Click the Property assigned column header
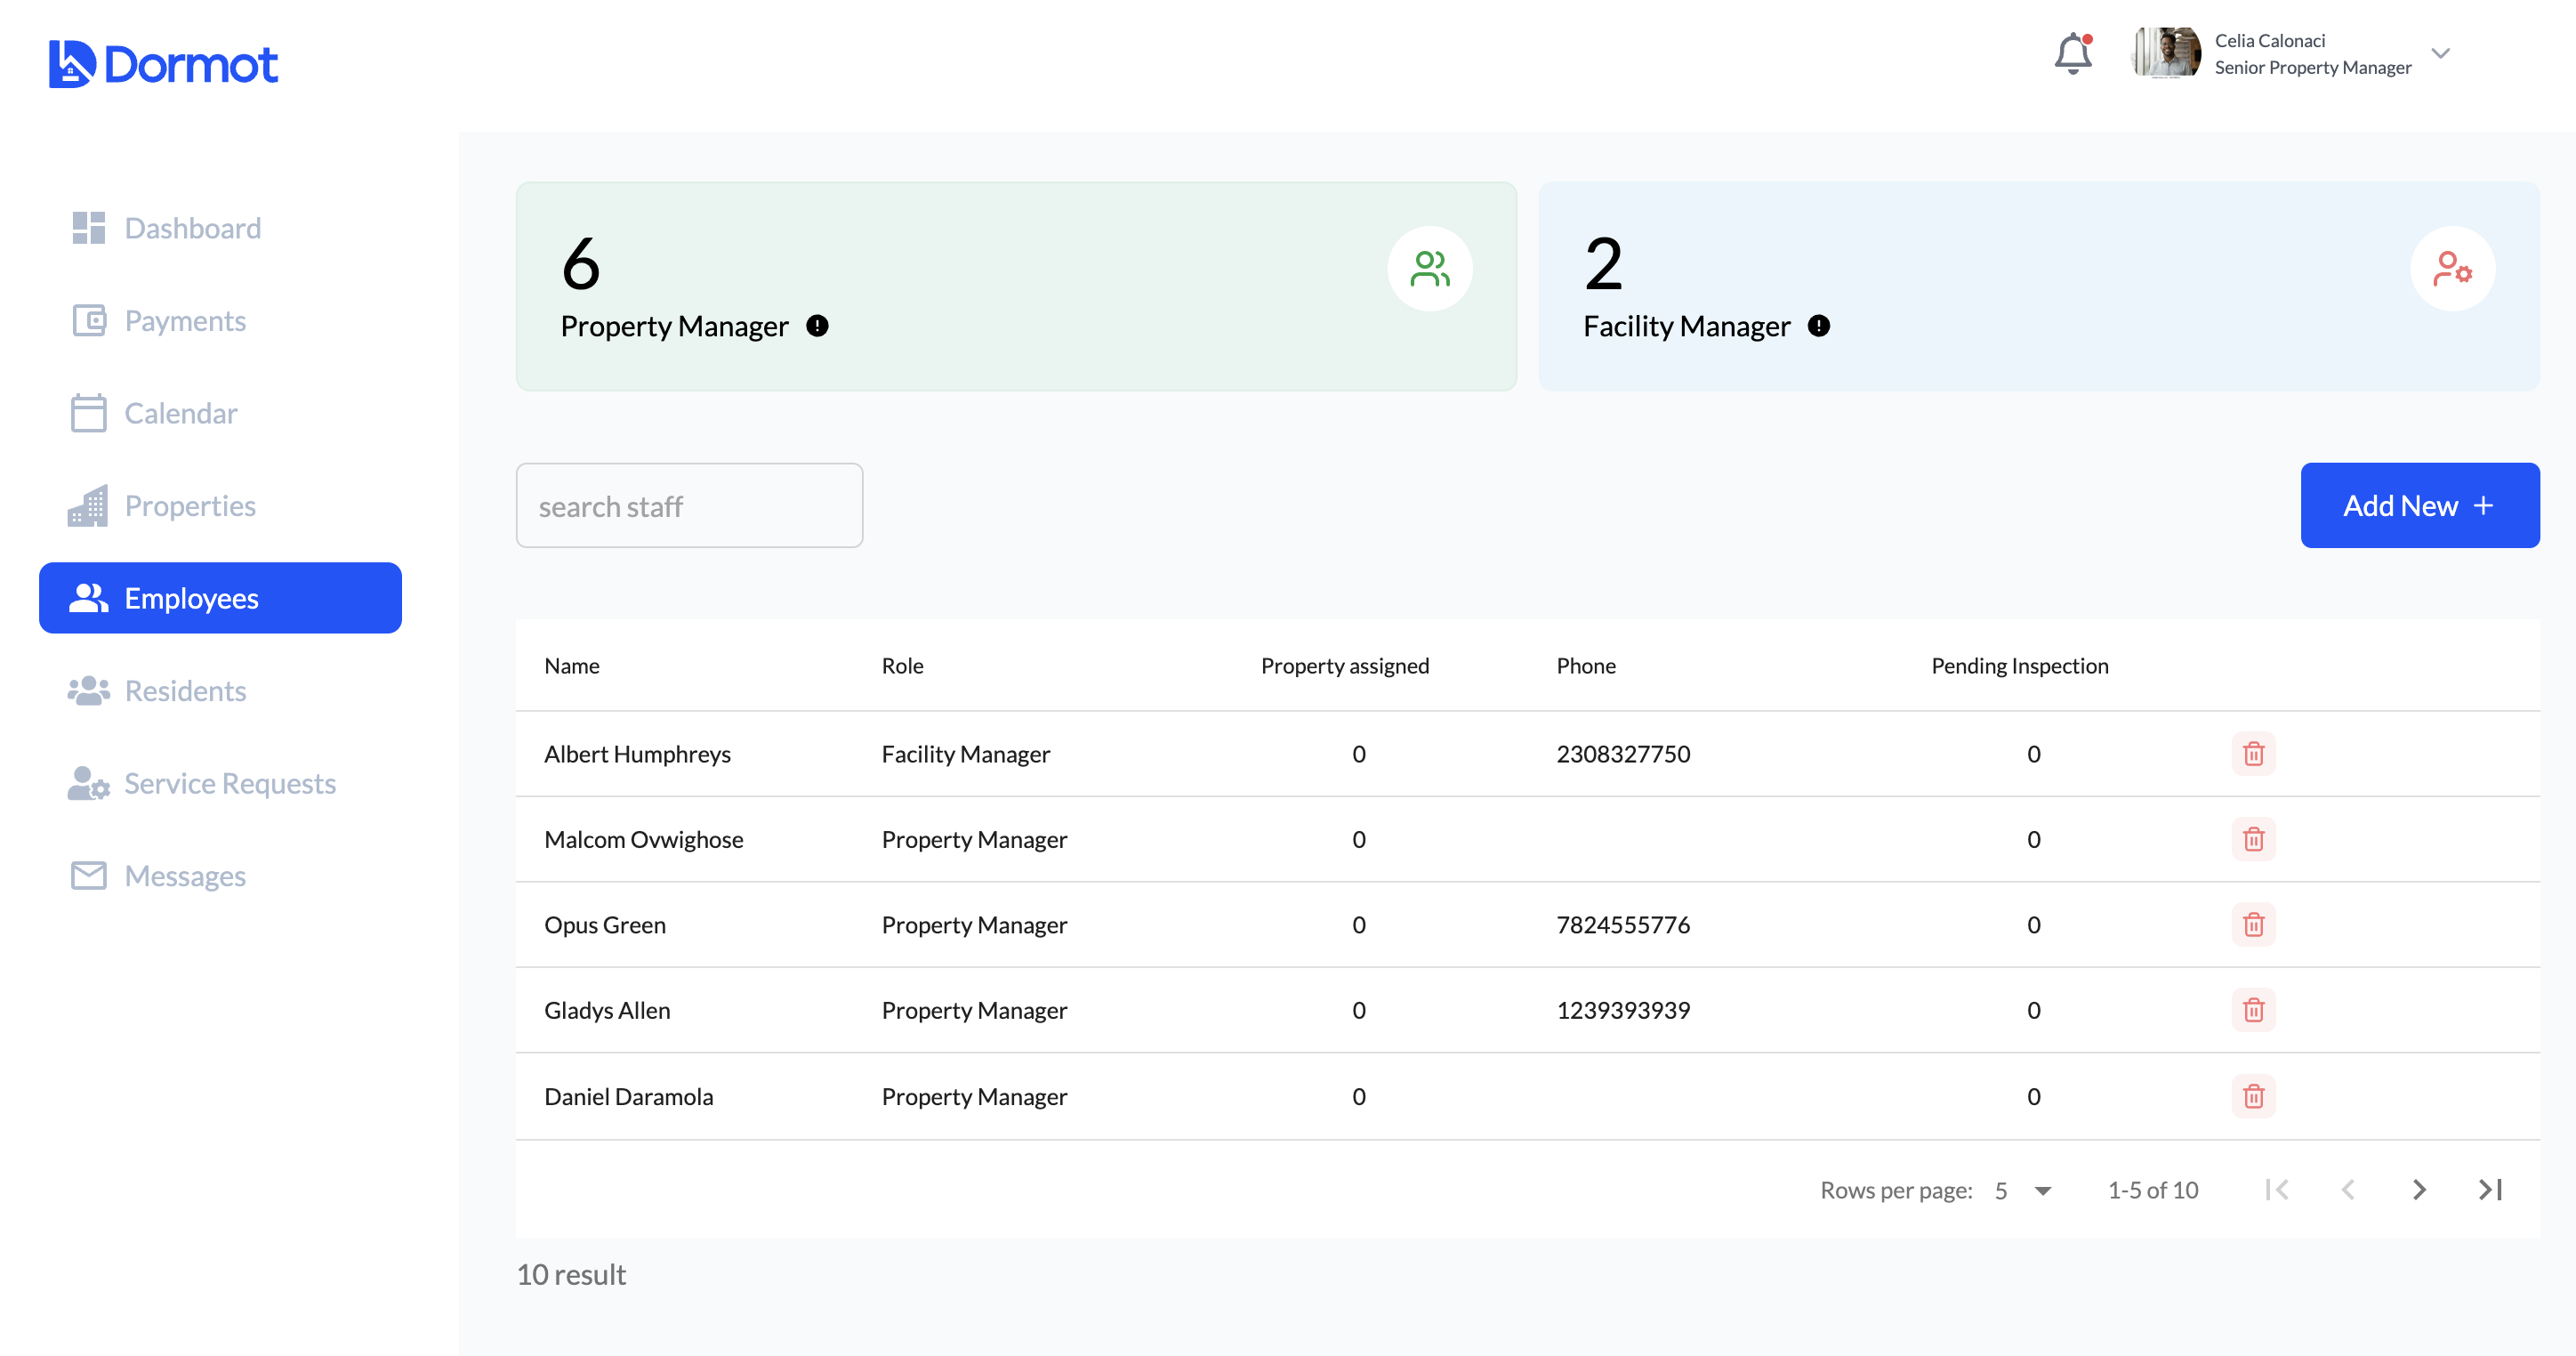 [1345, 666]
